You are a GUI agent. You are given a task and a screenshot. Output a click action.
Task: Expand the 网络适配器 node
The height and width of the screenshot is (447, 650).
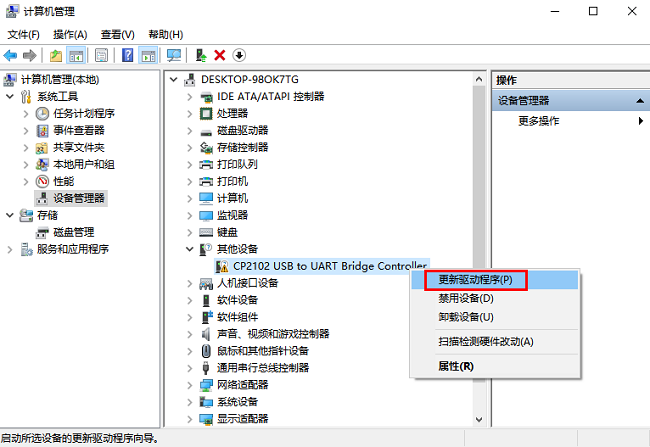(191, 385)
